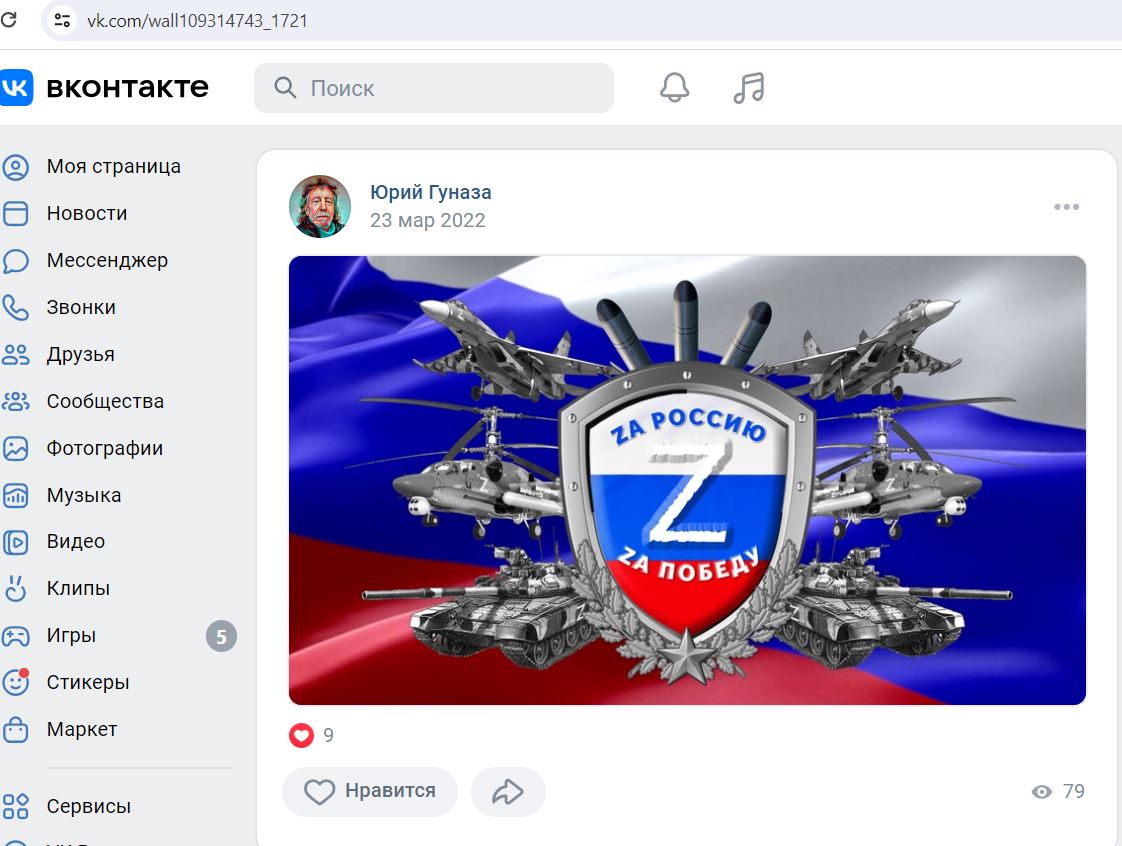This screenshot has width=1122, height=846.
Task: Click the Клипы sidebar icon
Action: click(15, 588)
